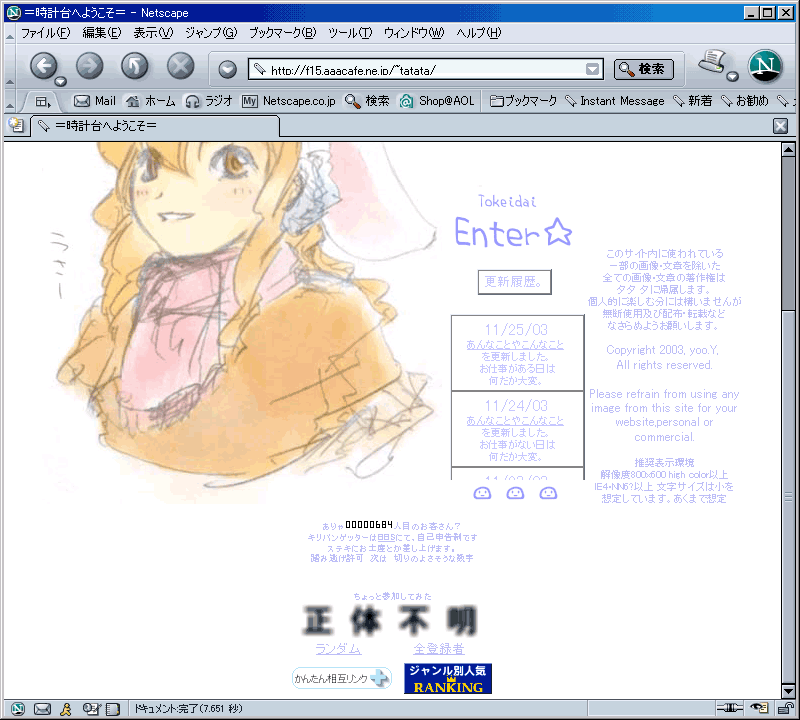Open the あんなことやこんなこと link under 11/24/03
The image size is (800, 720).
pos(515,421)
